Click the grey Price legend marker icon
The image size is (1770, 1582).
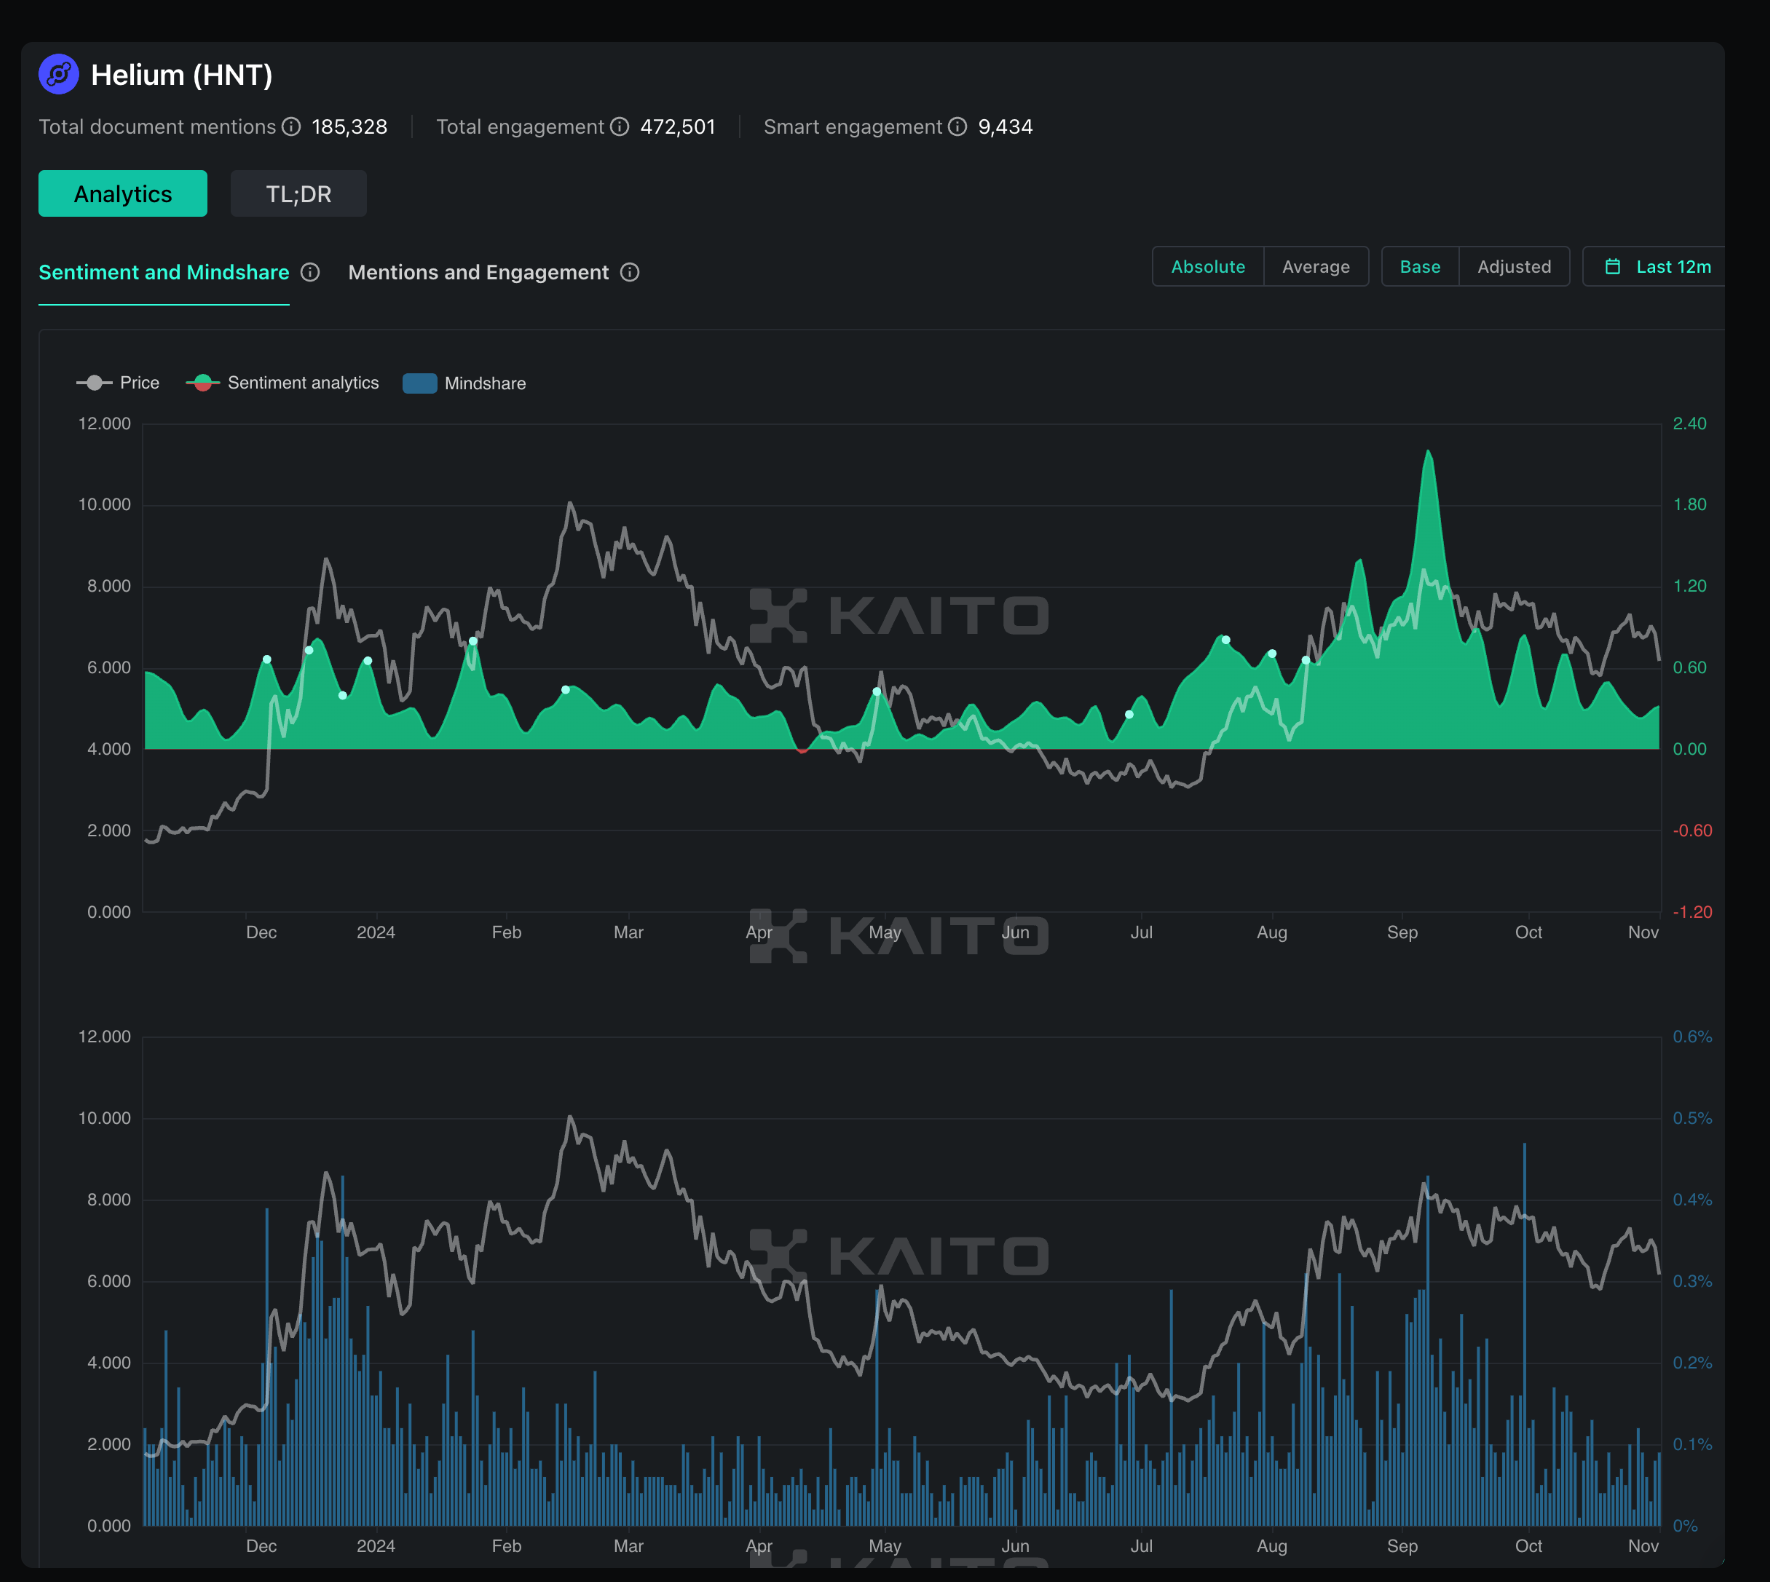coord(94,383)
